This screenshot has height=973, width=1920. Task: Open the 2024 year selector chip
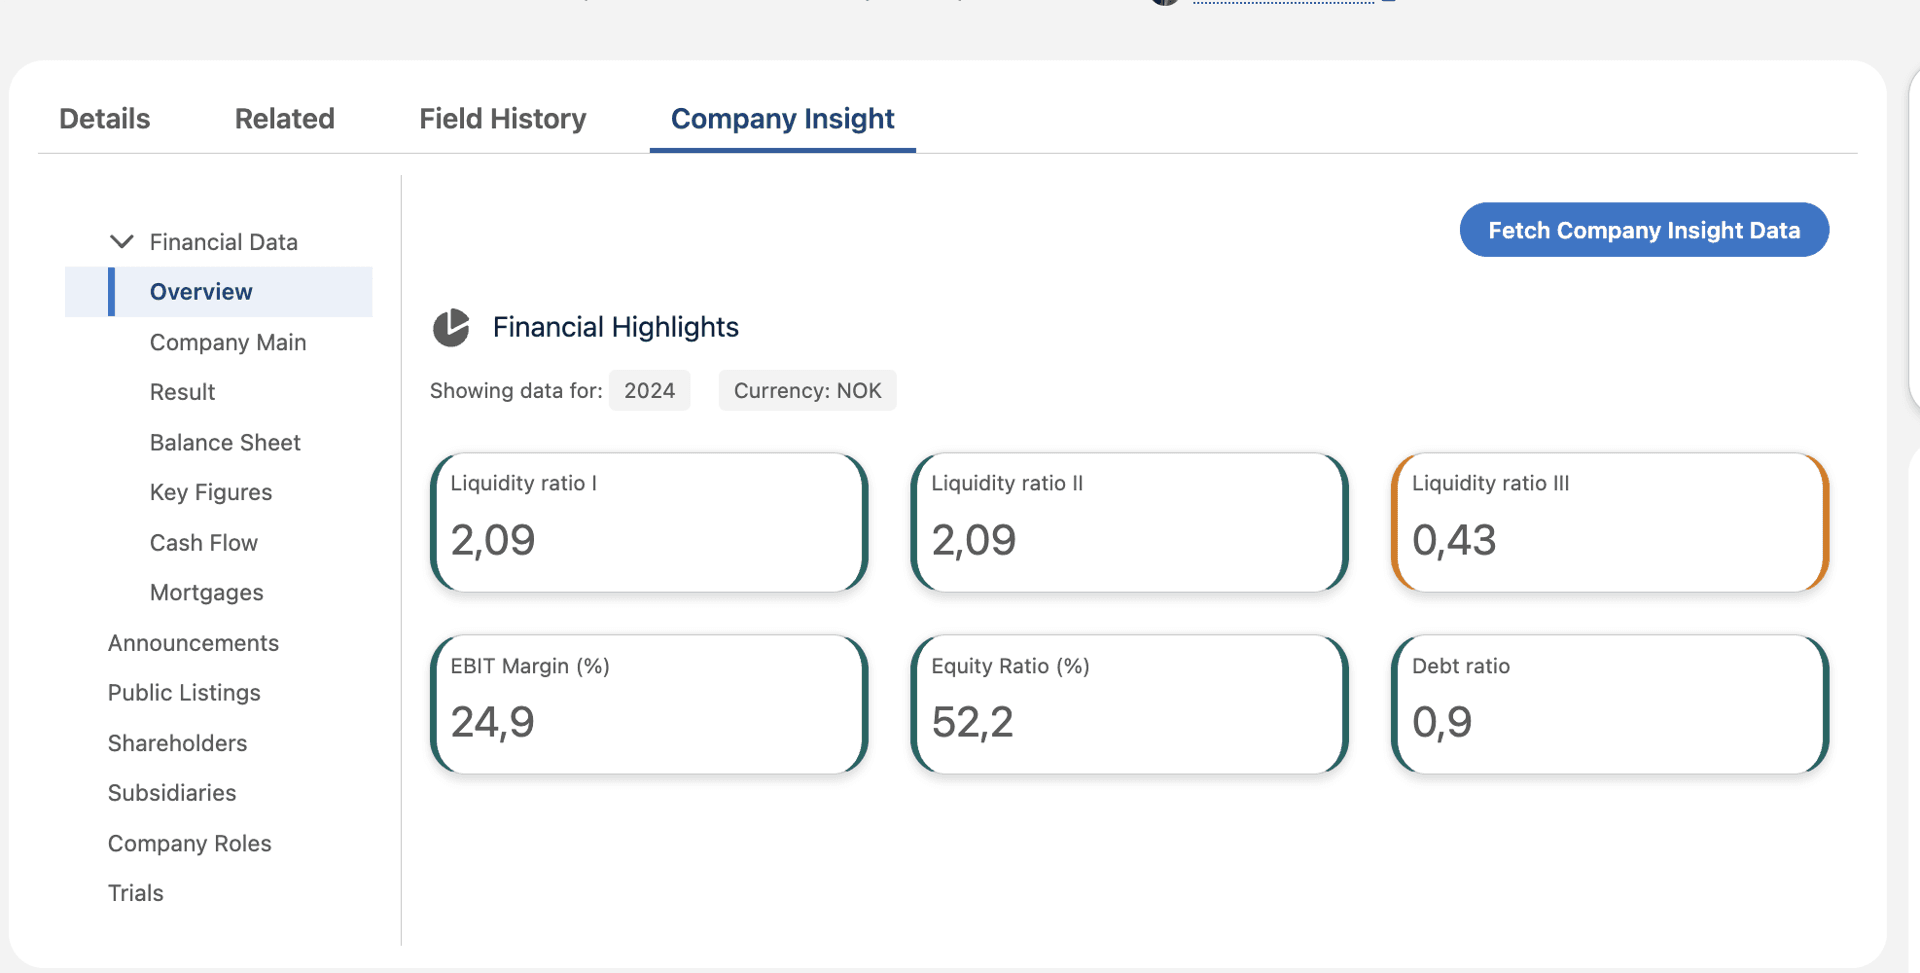649,390
